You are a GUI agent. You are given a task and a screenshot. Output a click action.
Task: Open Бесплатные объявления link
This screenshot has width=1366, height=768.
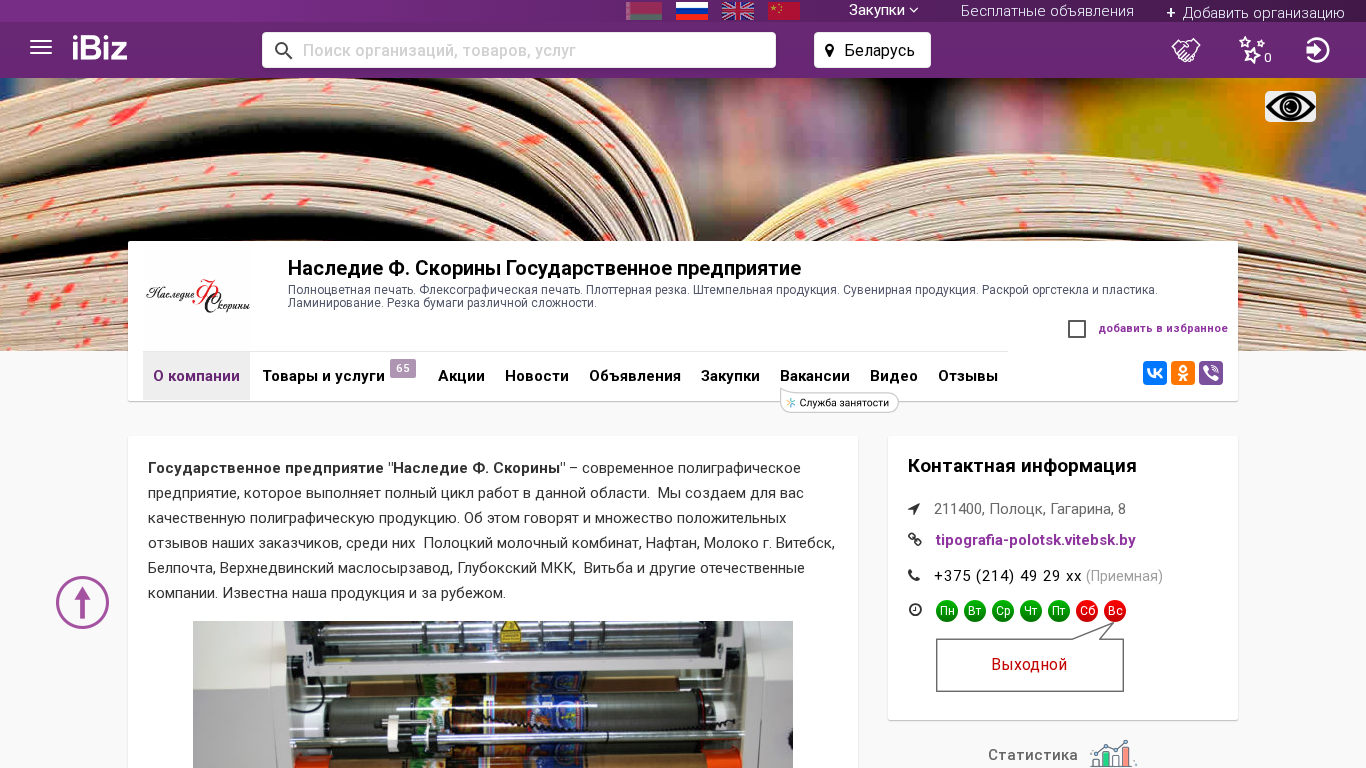coord(1047,11)
